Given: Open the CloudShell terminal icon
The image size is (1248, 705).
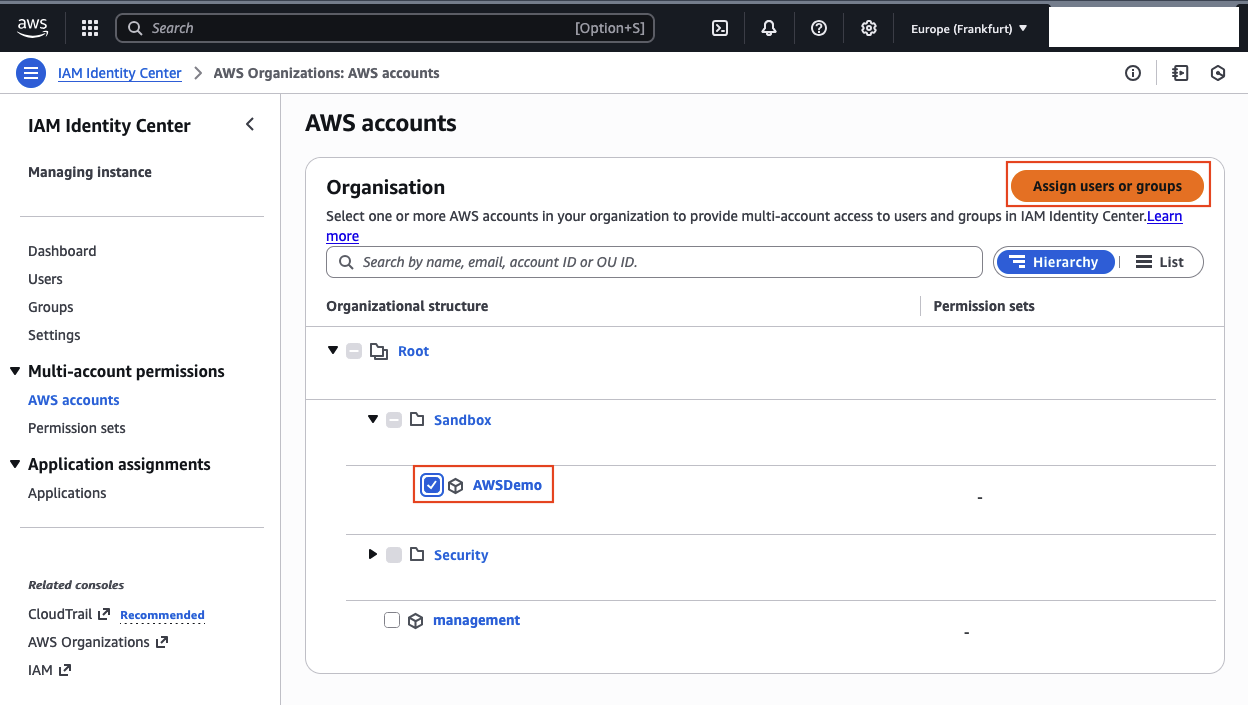Looking at the screenshot, I should pyautogui.click(x=719, y=28).
